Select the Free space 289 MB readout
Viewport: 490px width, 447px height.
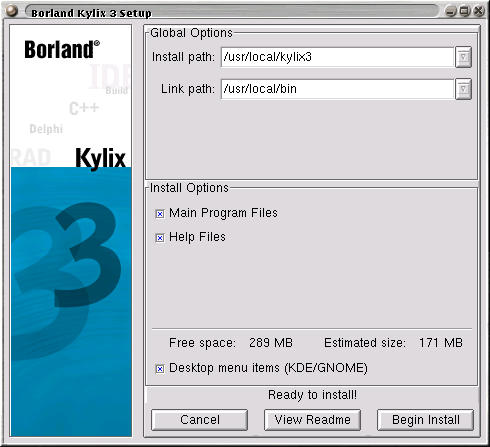pos(231,343)
